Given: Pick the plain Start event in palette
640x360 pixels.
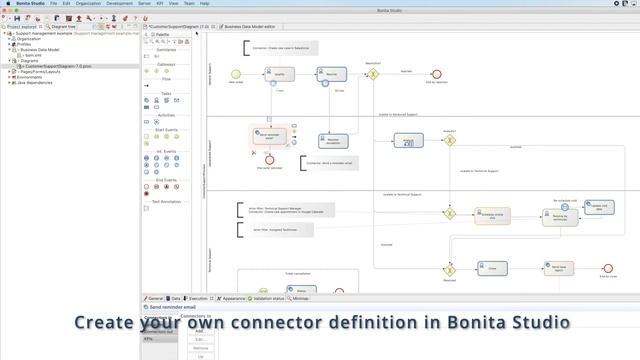Looking at the screenshot, I should [147, 136].
